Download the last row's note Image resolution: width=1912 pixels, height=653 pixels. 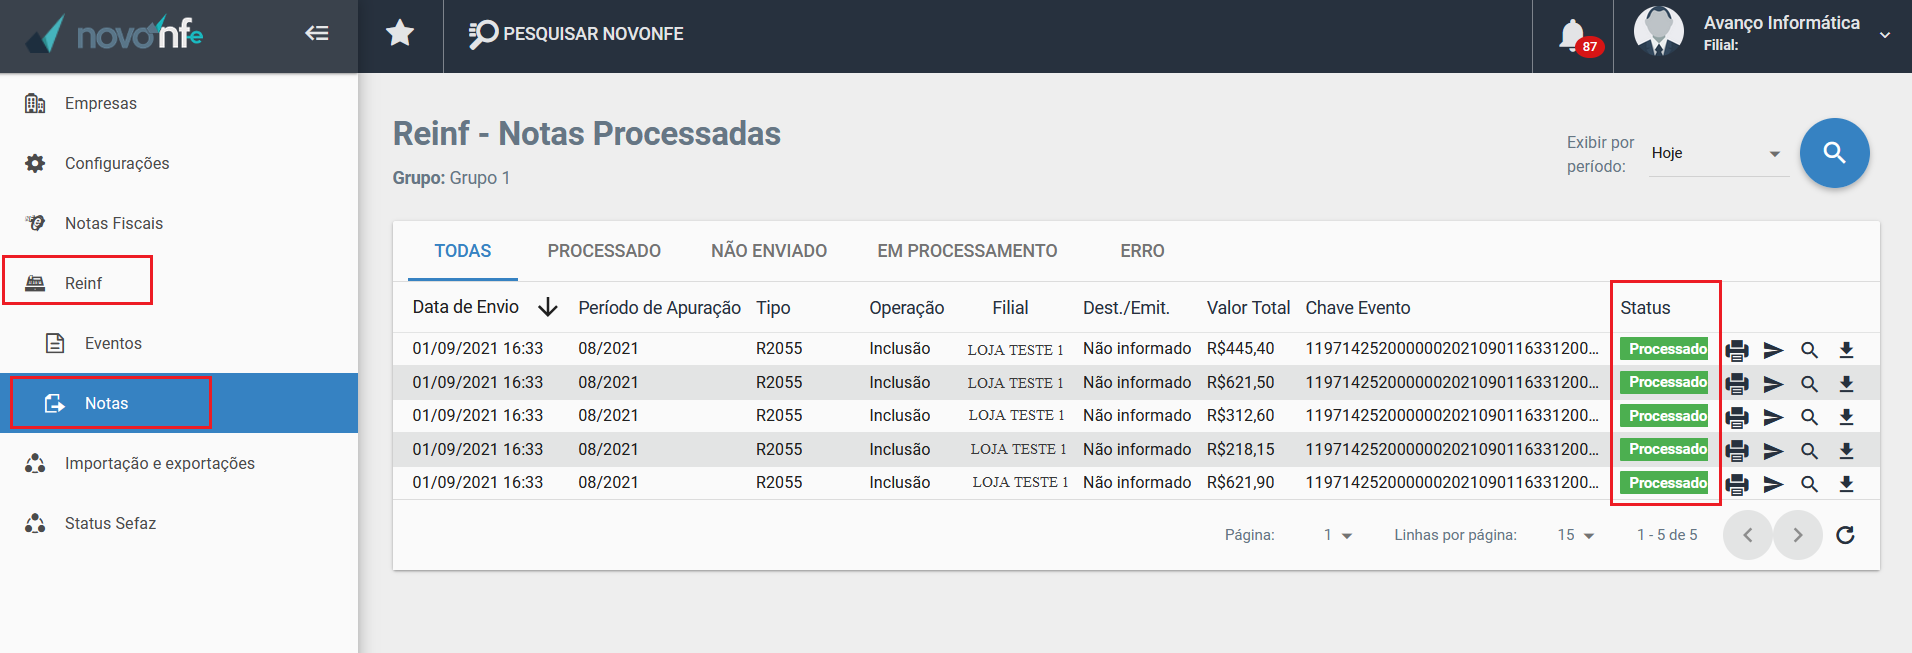tap(1846, 484)
